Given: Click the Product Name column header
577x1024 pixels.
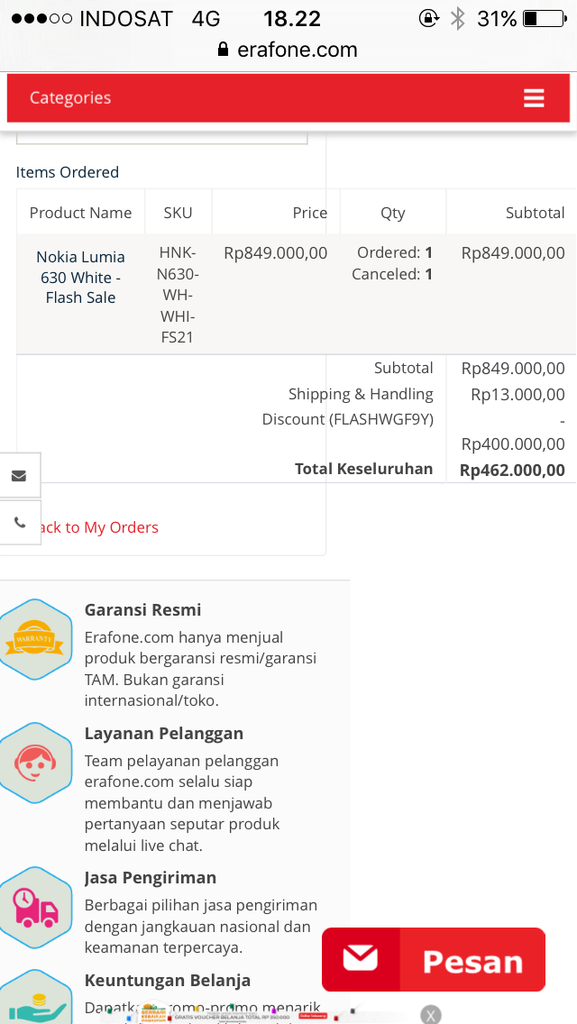Looking at the screenshot, I should [80, 213].
